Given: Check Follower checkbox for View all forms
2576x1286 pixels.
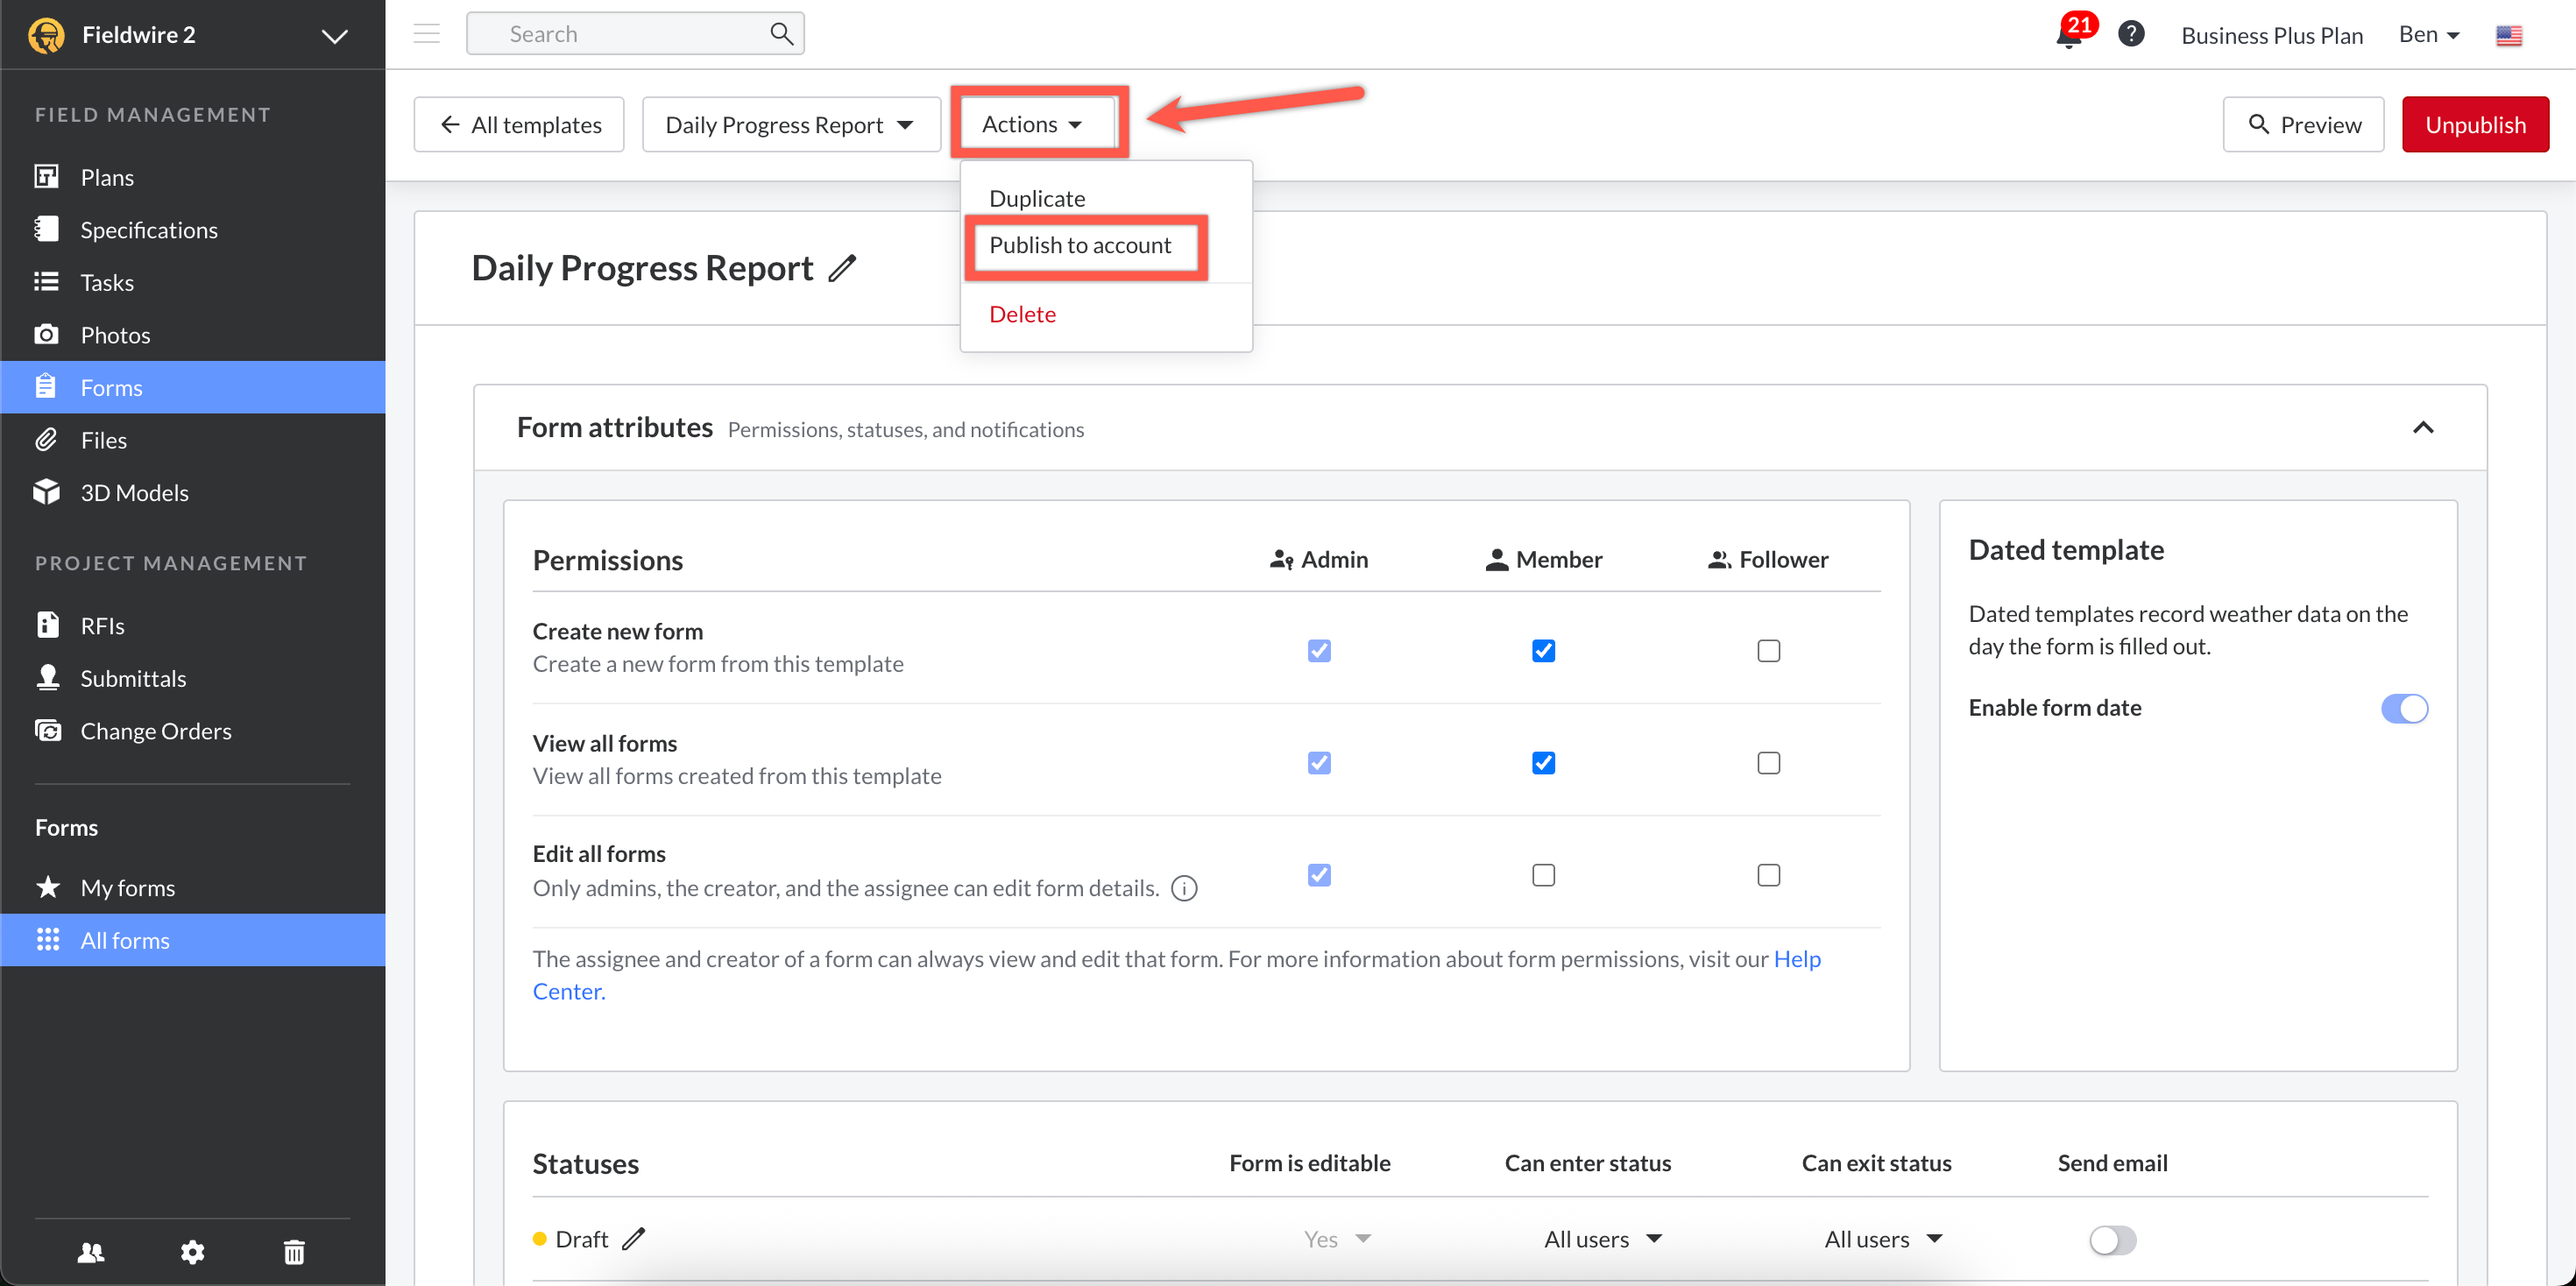Looking at the screenshot, I should pyautogui.click(x=1768, y=763).
